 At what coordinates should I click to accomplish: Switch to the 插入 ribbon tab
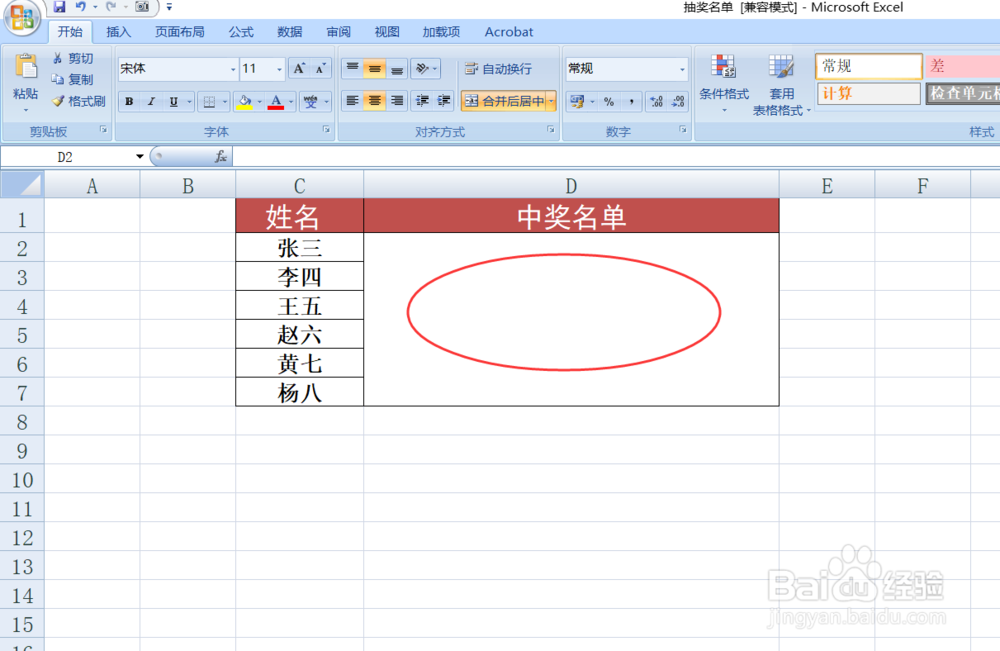118,31
